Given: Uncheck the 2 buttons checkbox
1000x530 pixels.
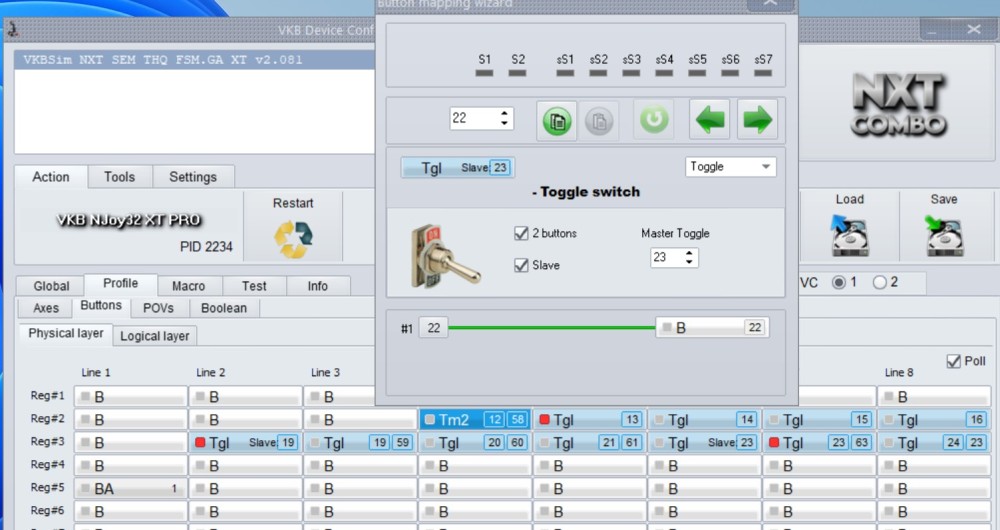Looking at the screenshot, I should 521,233.
